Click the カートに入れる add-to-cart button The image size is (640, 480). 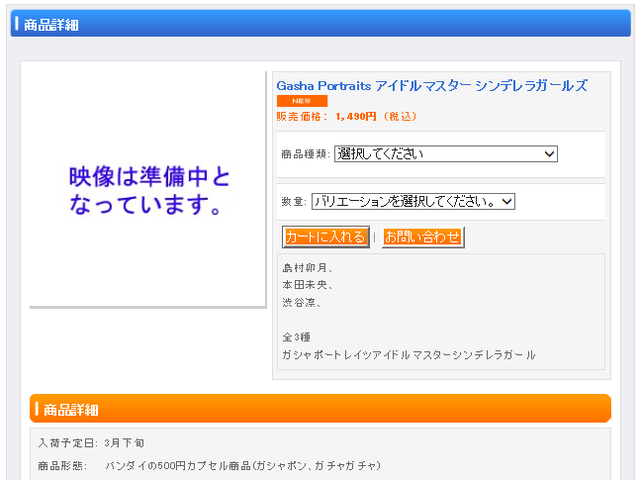pyautogui.click(x=326, y=237)
